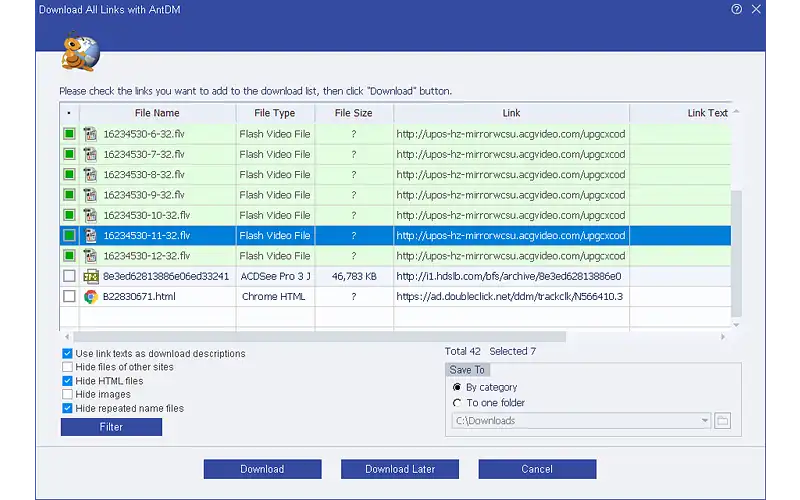Click the Save To group label
Screen dimensions: 800x500
[467, 370]
